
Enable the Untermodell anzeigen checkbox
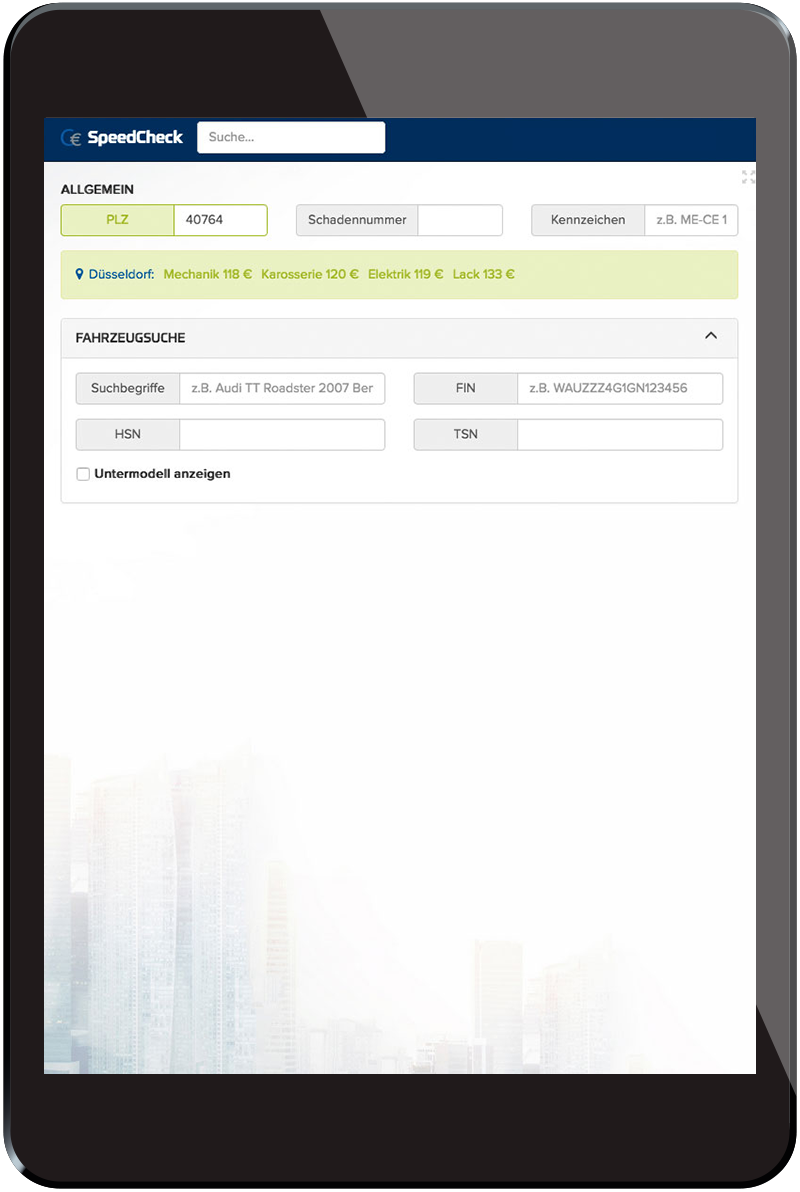pos(83,474)
